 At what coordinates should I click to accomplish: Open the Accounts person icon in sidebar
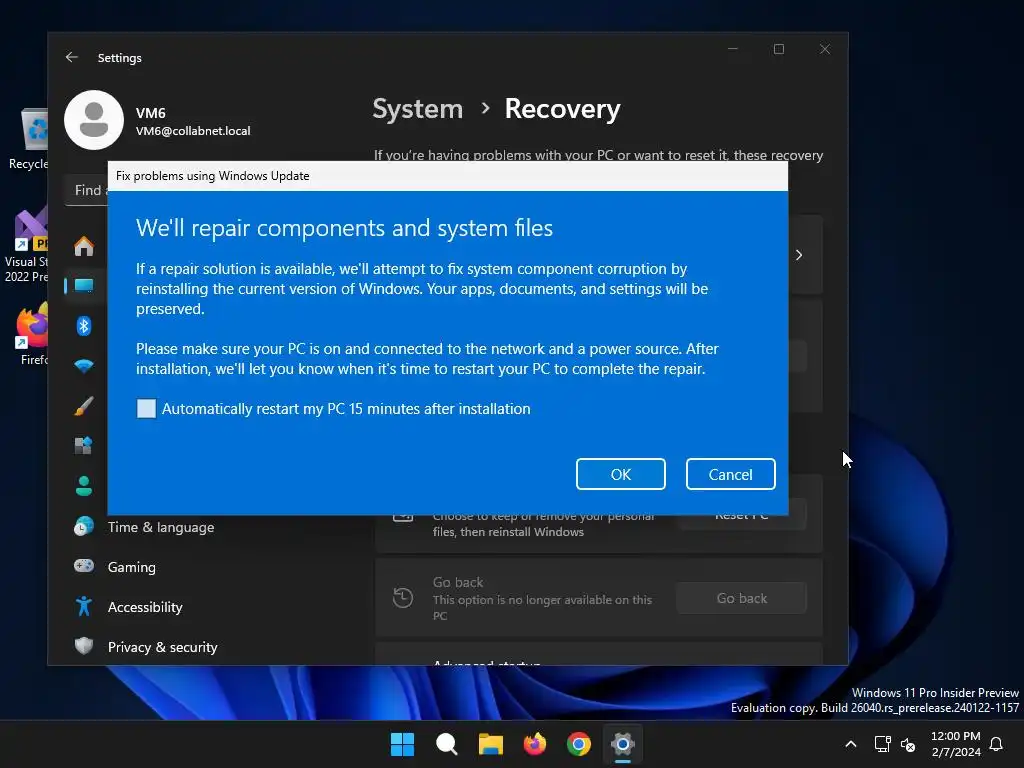[84, 486]
